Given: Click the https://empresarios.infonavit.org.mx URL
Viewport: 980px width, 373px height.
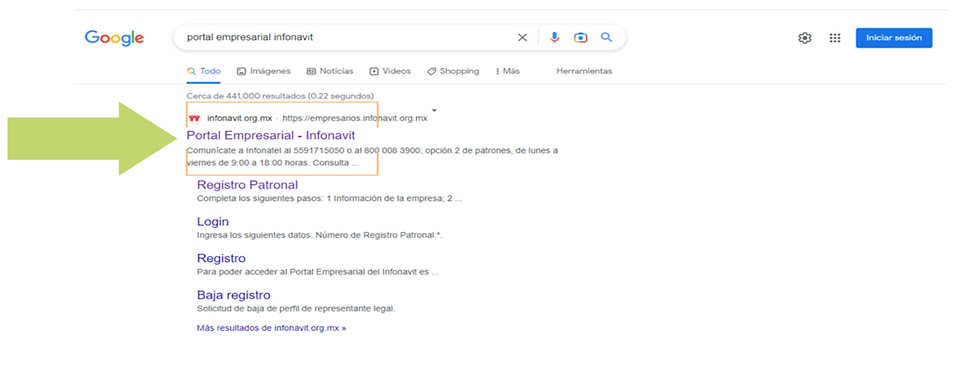Looking at the screenshot, I should (355, 118).
